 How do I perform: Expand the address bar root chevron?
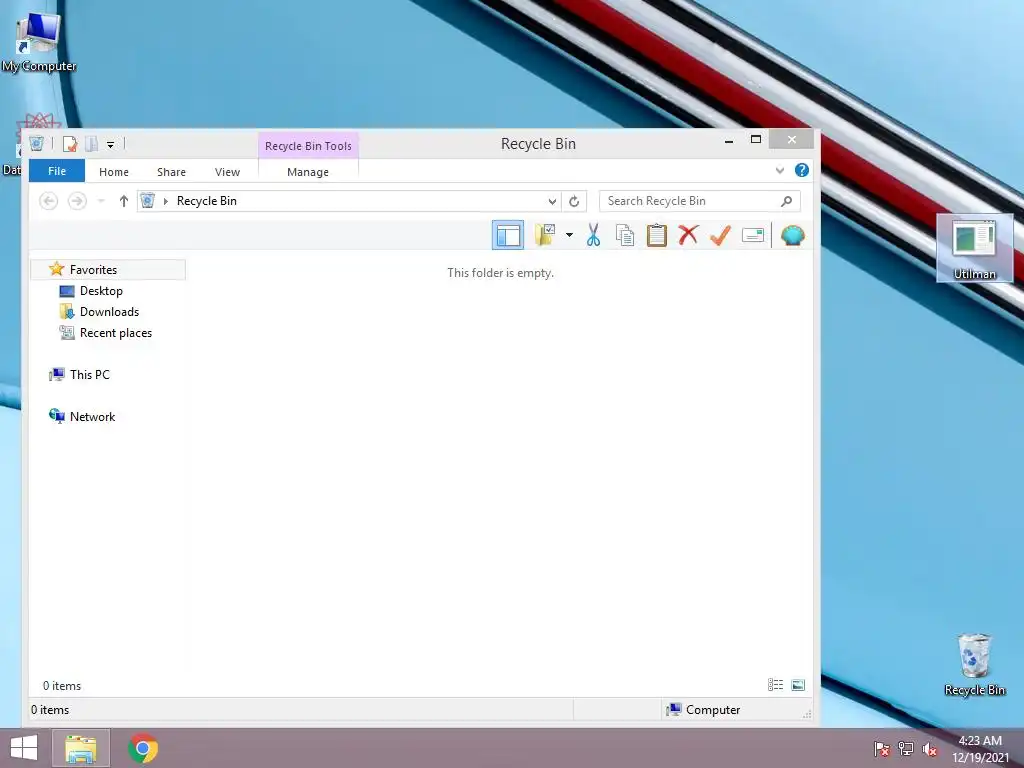(x=165, y=201)
